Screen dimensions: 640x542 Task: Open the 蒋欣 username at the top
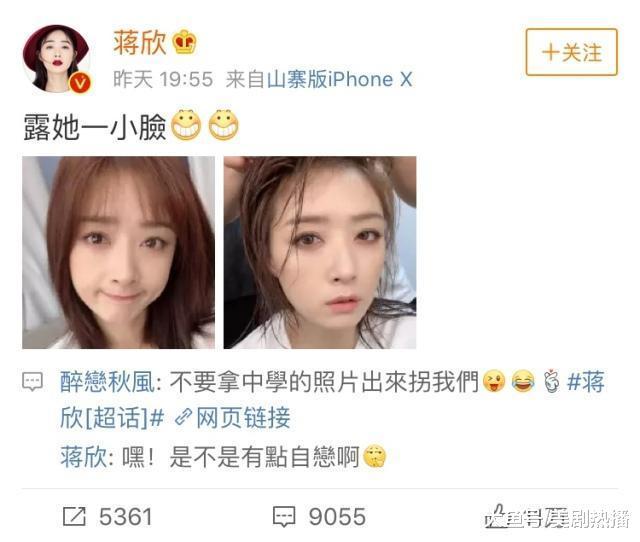[x=140, y=42]
